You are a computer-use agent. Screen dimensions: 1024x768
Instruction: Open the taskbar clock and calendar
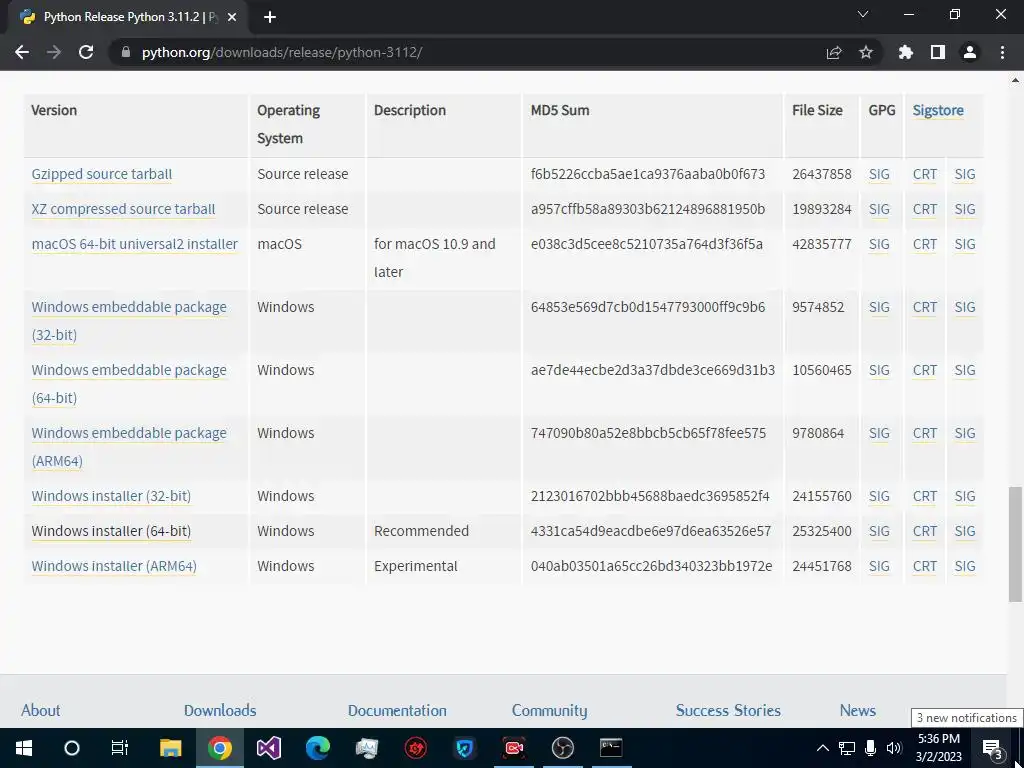point(939,748)
